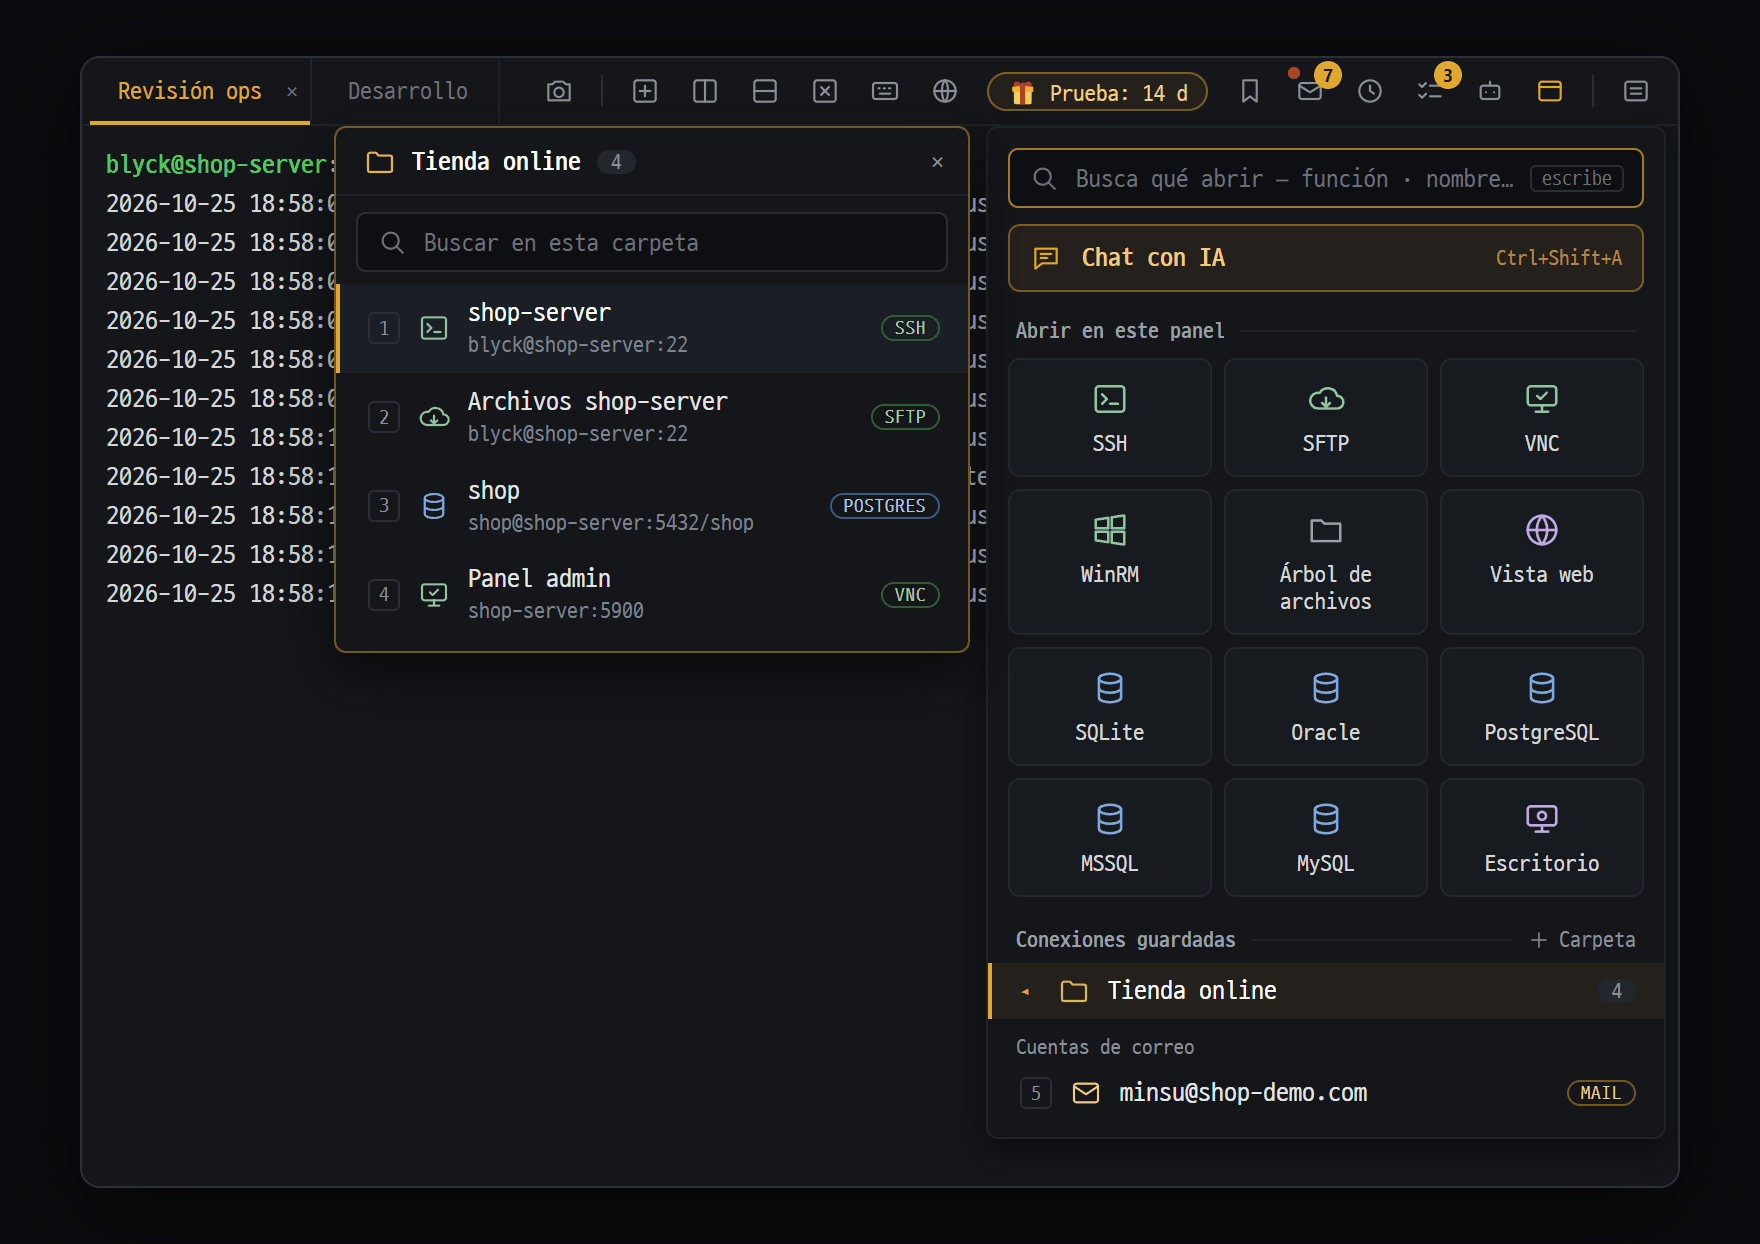1760x1244 pixels.
Task: Open an SSH tile in this panel
Action: 1110,418
